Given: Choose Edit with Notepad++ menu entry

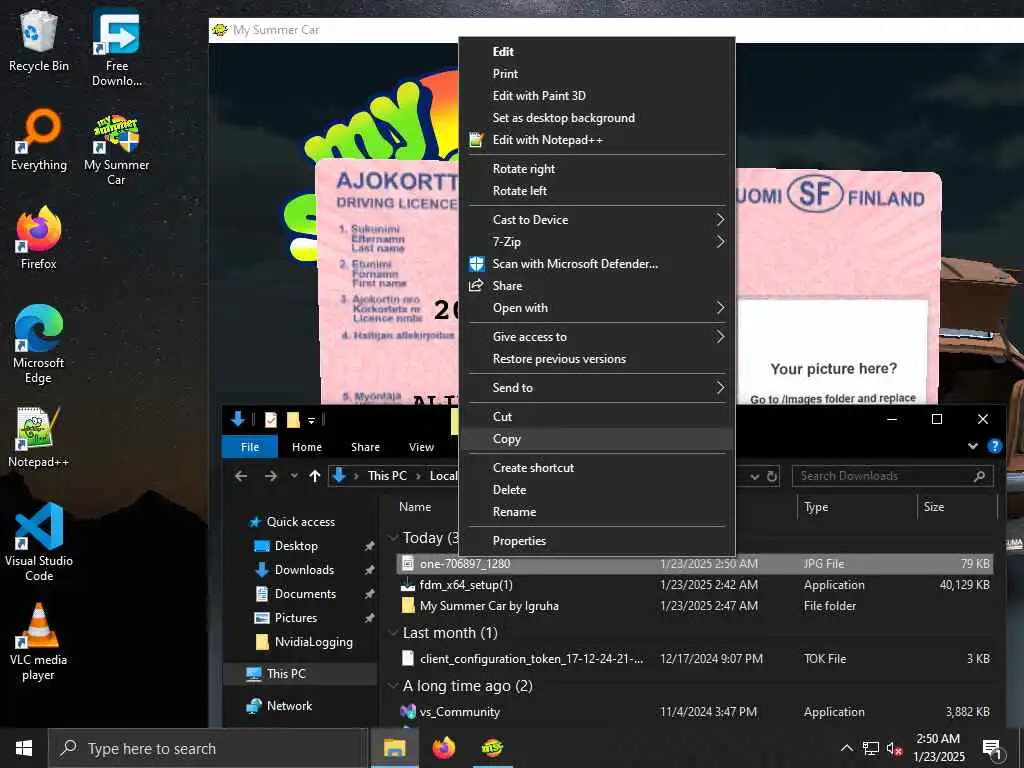Looking at the screenshot, I should pos(597,140).
